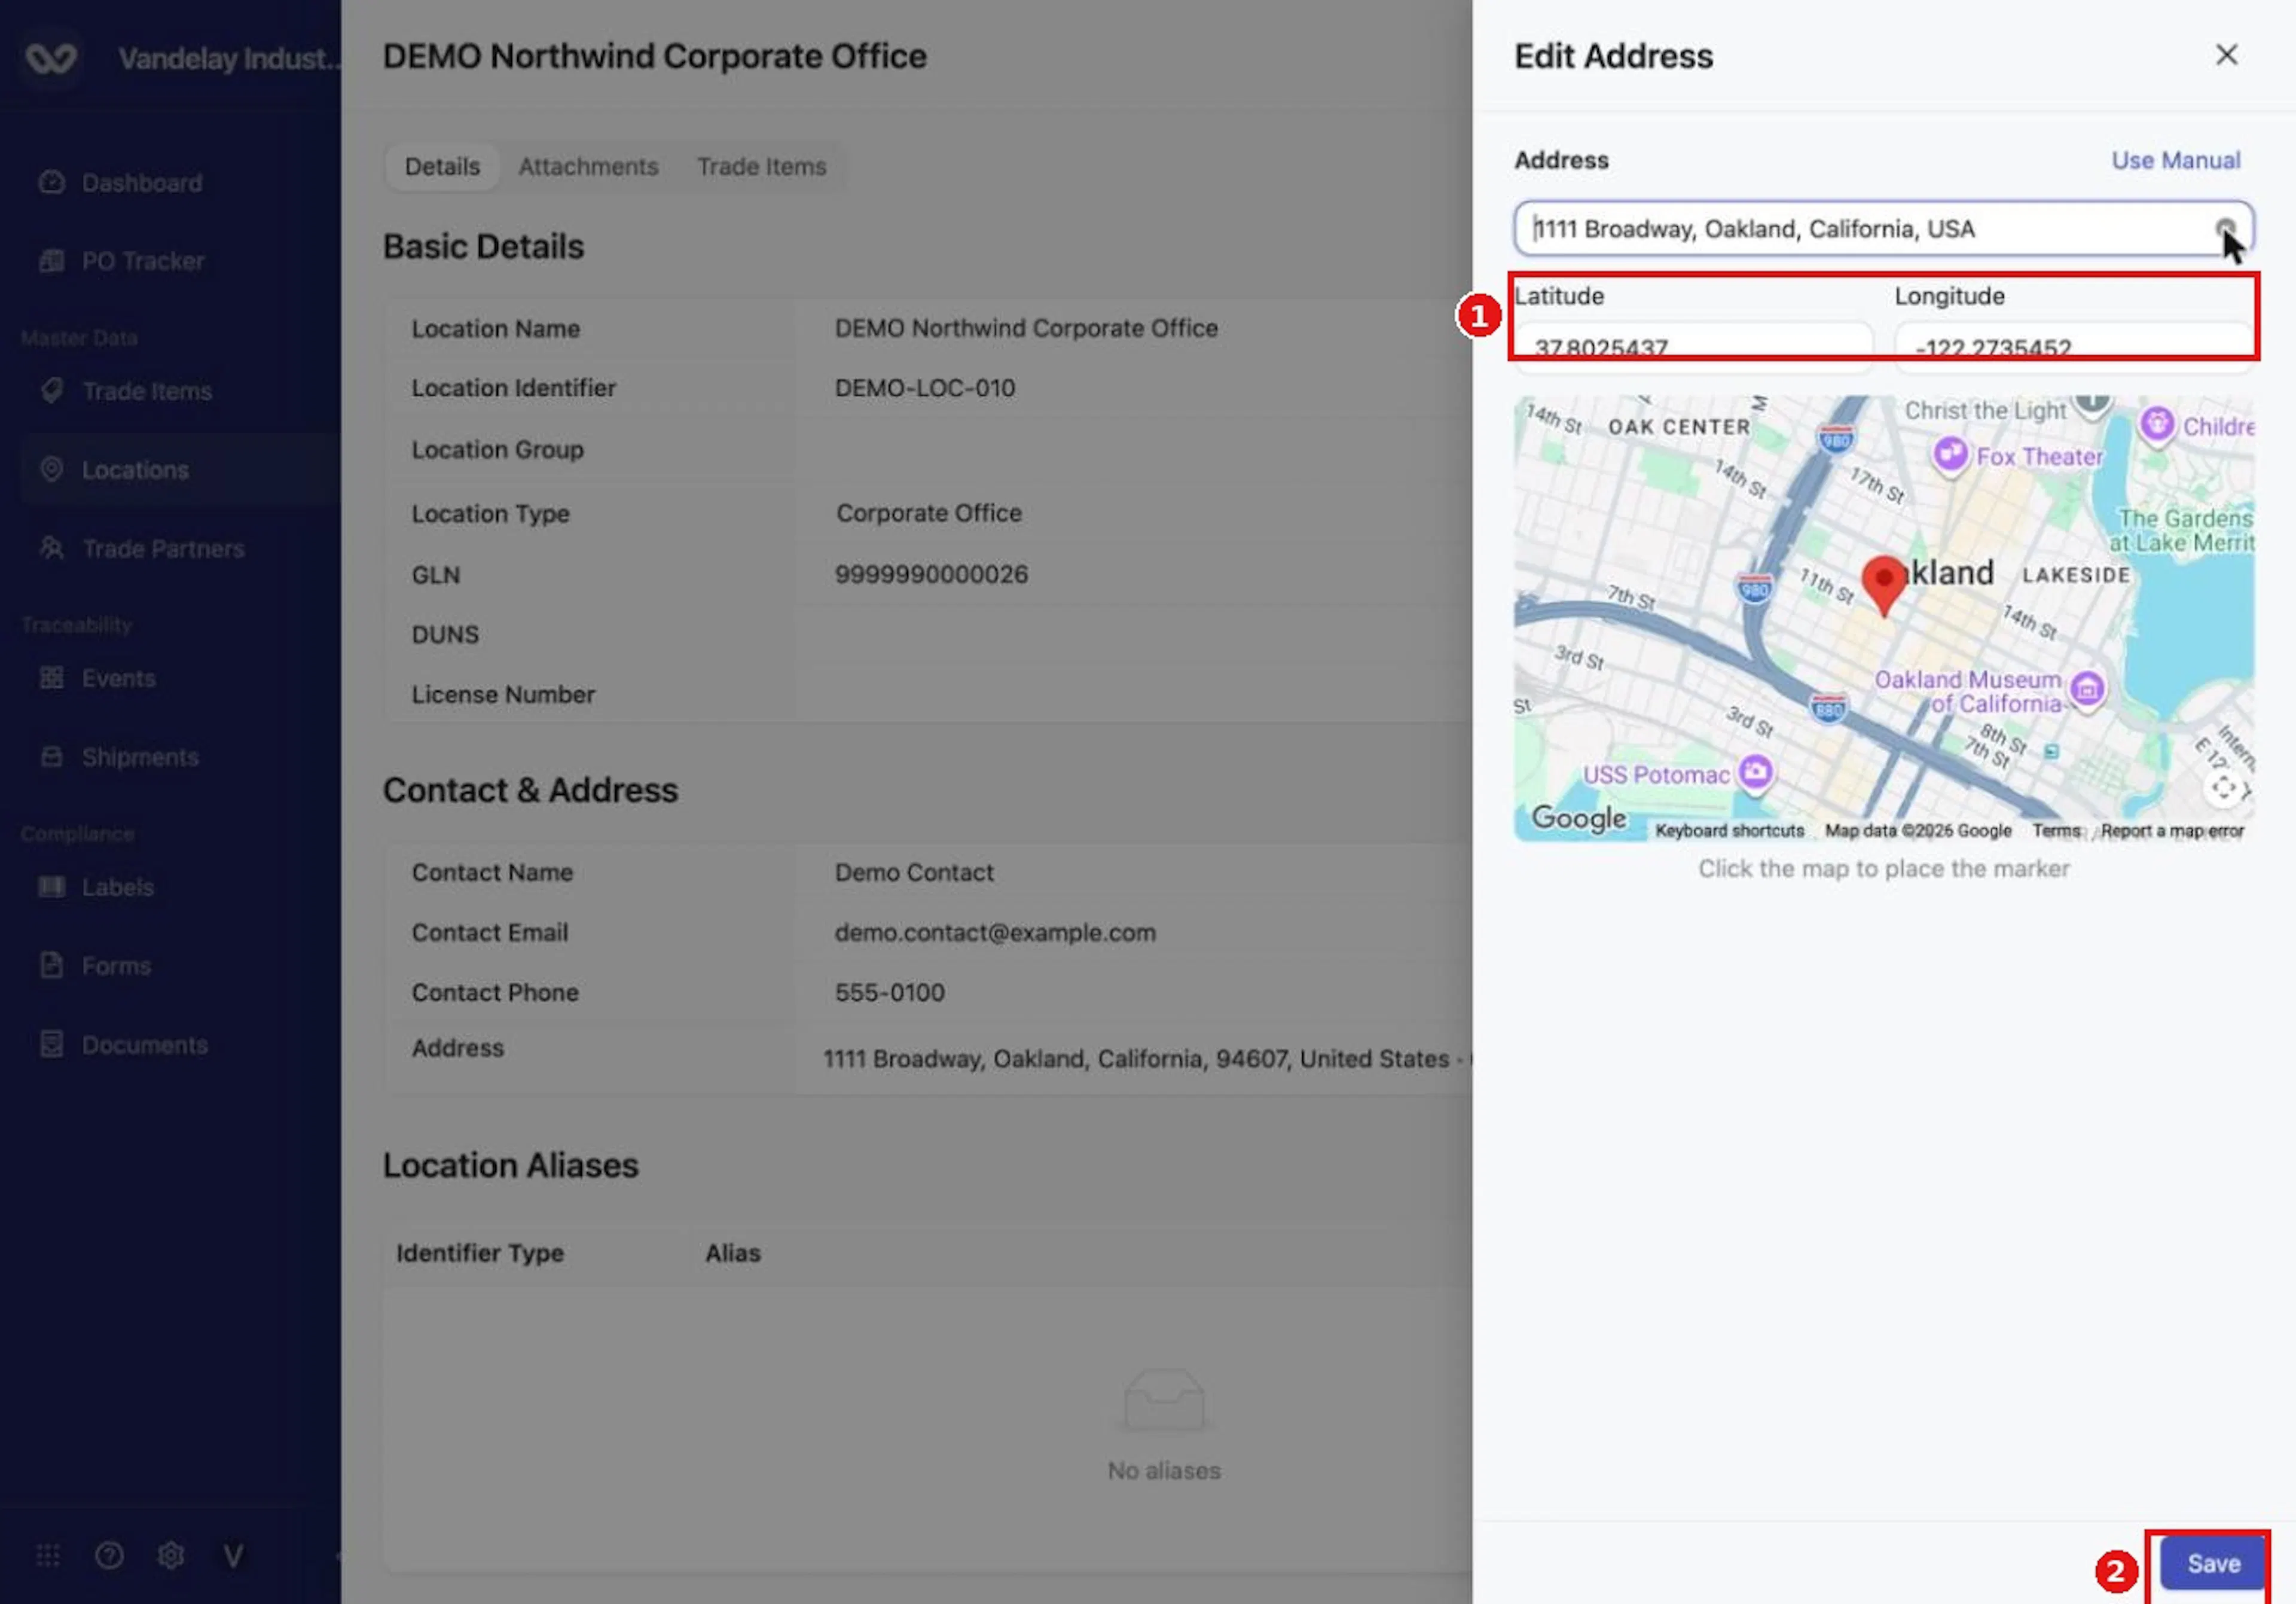The width and height of the screenshot is (2296, 1604).
Task: Open the apps grid icon at the bottom left
Action: pyautogui.click(x=48, y=1555)
